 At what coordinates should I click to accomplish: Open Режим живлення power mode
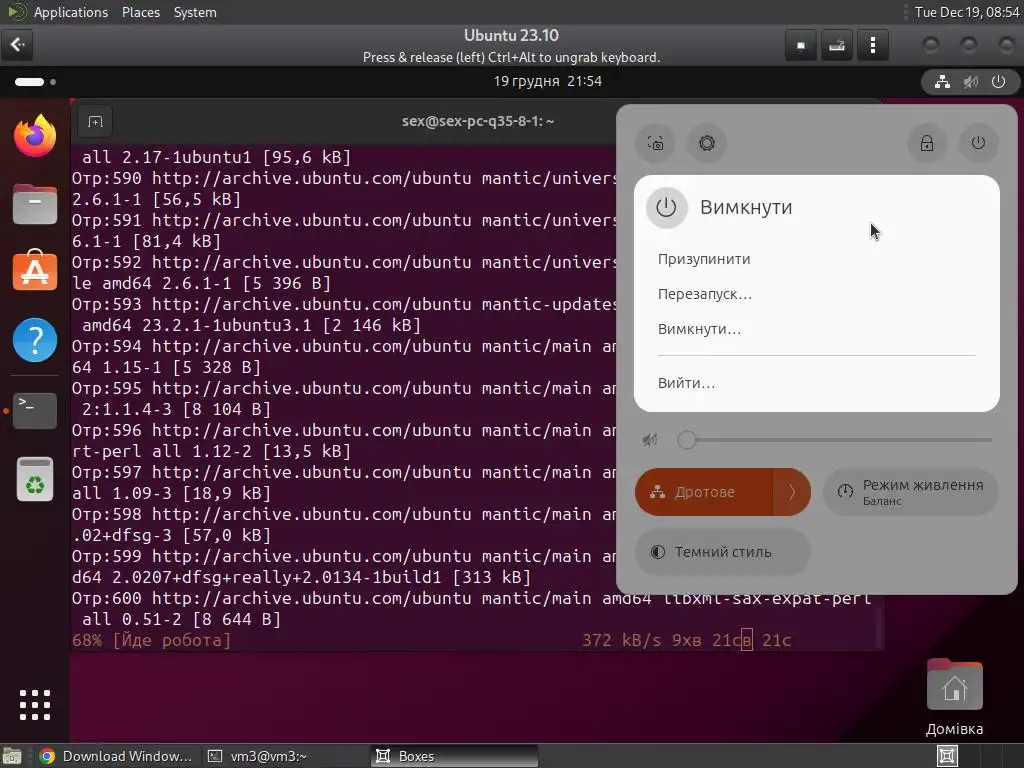910,492
